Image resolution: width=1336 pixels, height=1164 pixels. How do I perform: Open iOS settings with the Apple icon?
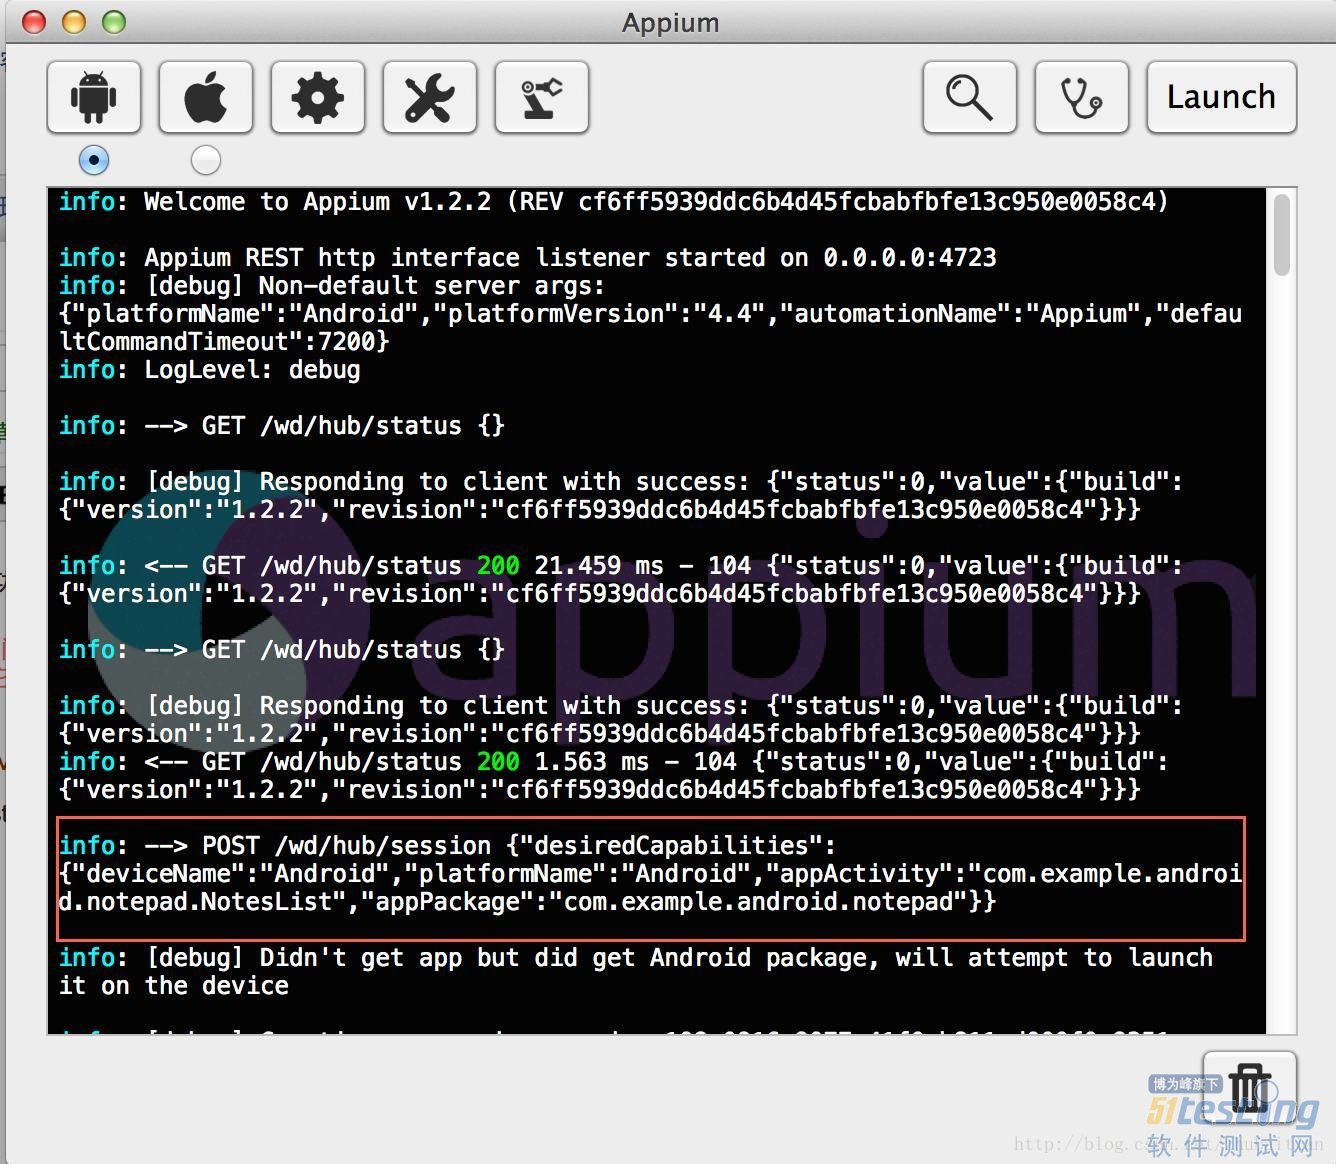206,97
